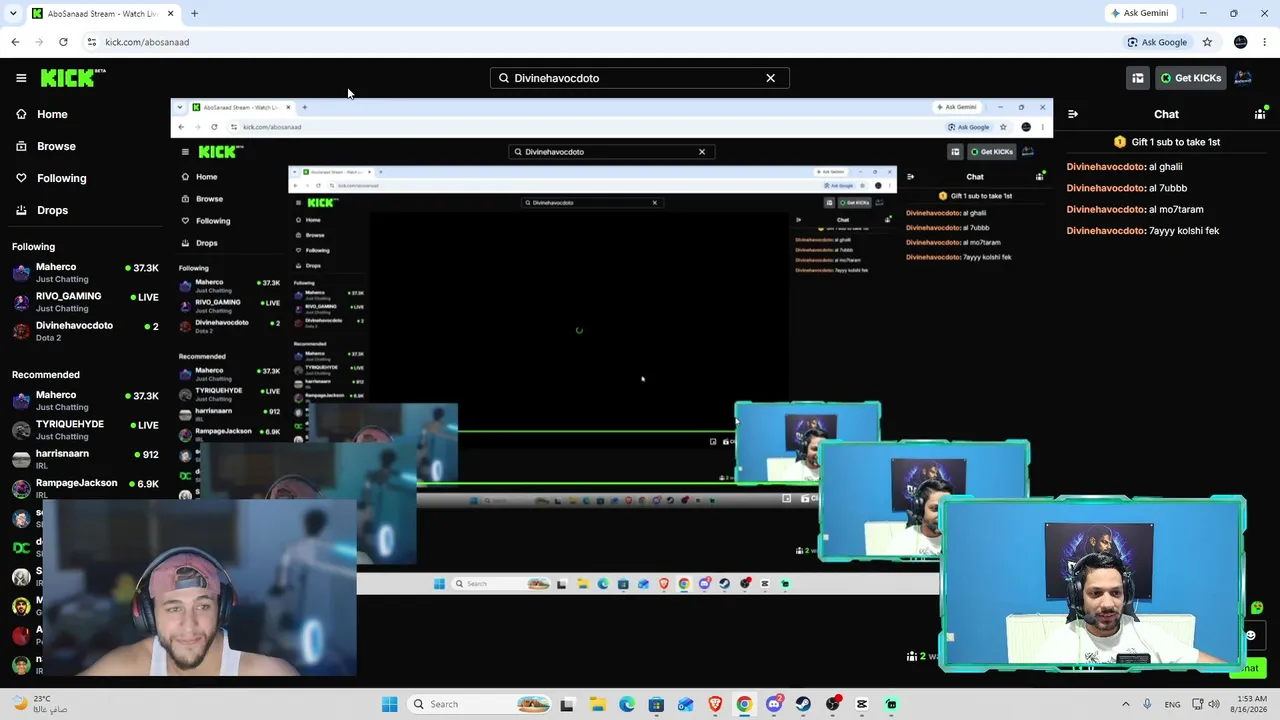Close the AboSanaad Stream tab
Screen dimensions: 1280x720
(171, 13)
